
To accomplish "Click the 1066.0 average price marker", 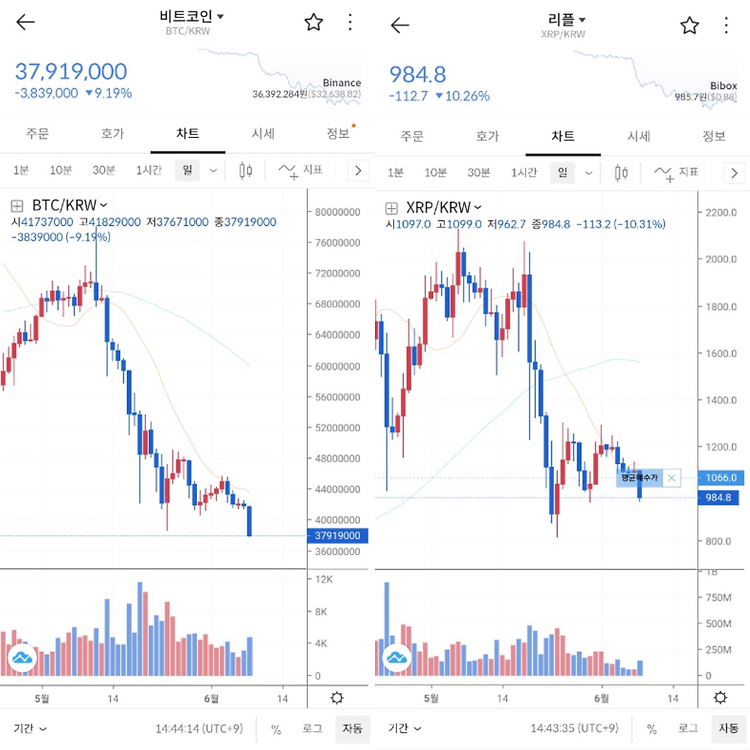I will (x=721, y=477).
